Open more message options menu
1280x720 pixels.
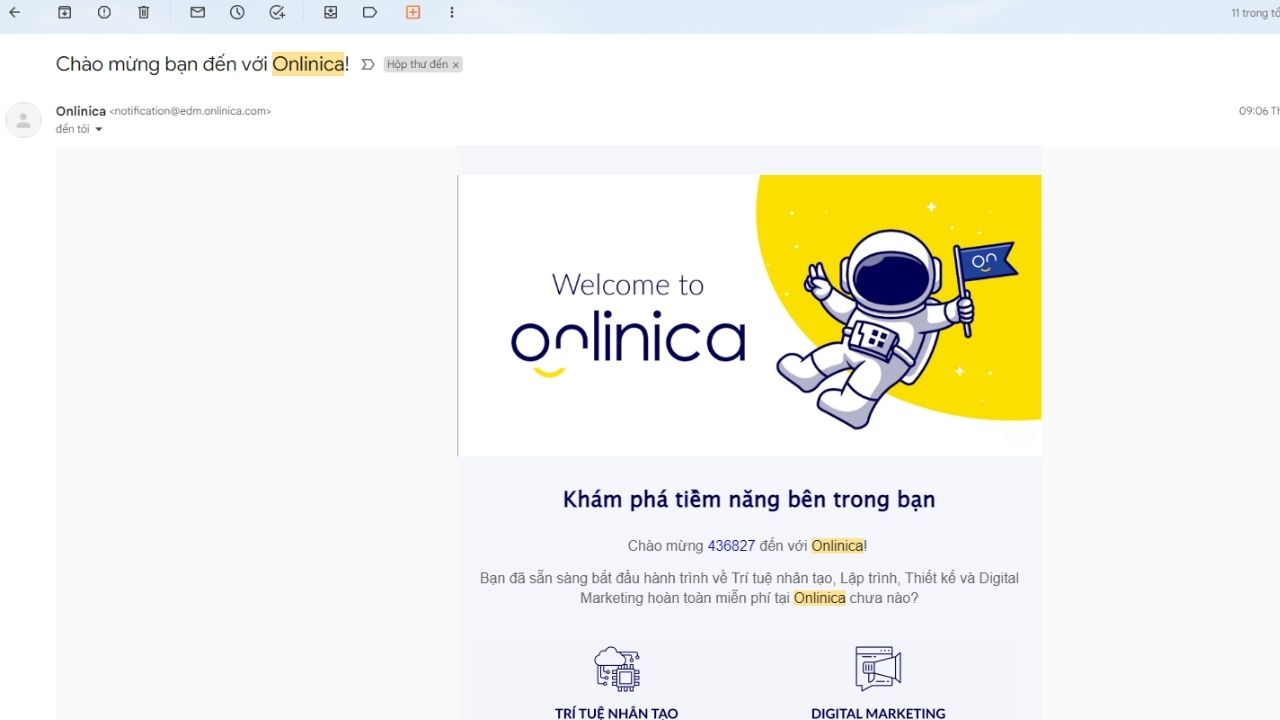tap(452, 12)
